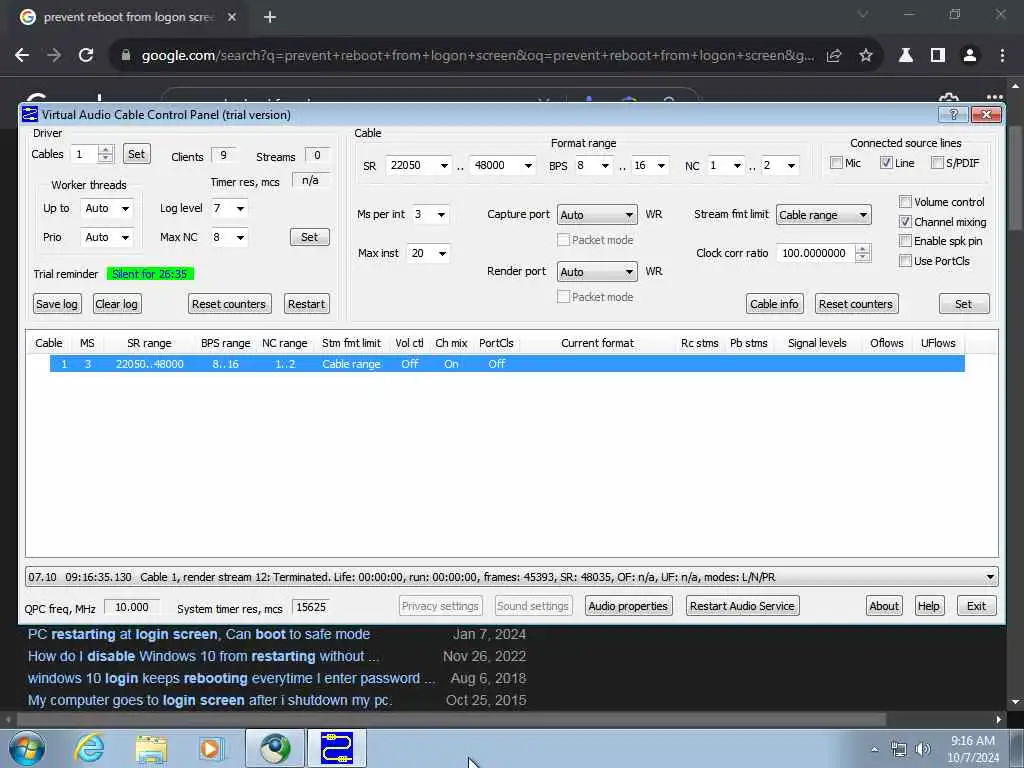The width and height of the screenshot is (1024, 768).
Task: Uncheck the Line source line checkbox
Action: 886,163
